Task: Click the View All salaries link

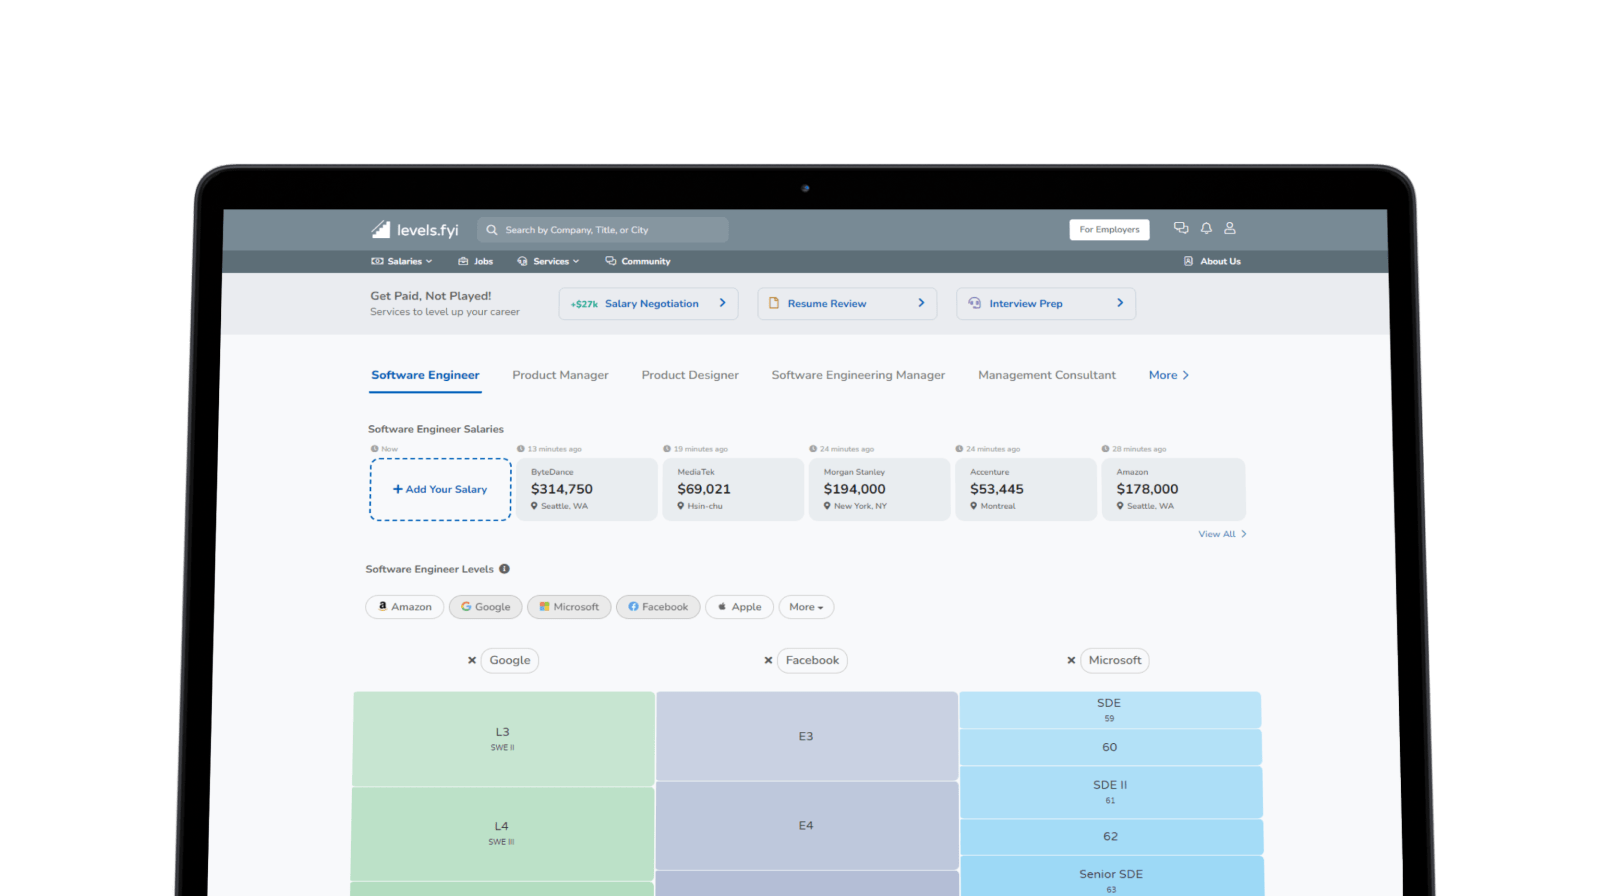Action: click(x=1222, y=534)
